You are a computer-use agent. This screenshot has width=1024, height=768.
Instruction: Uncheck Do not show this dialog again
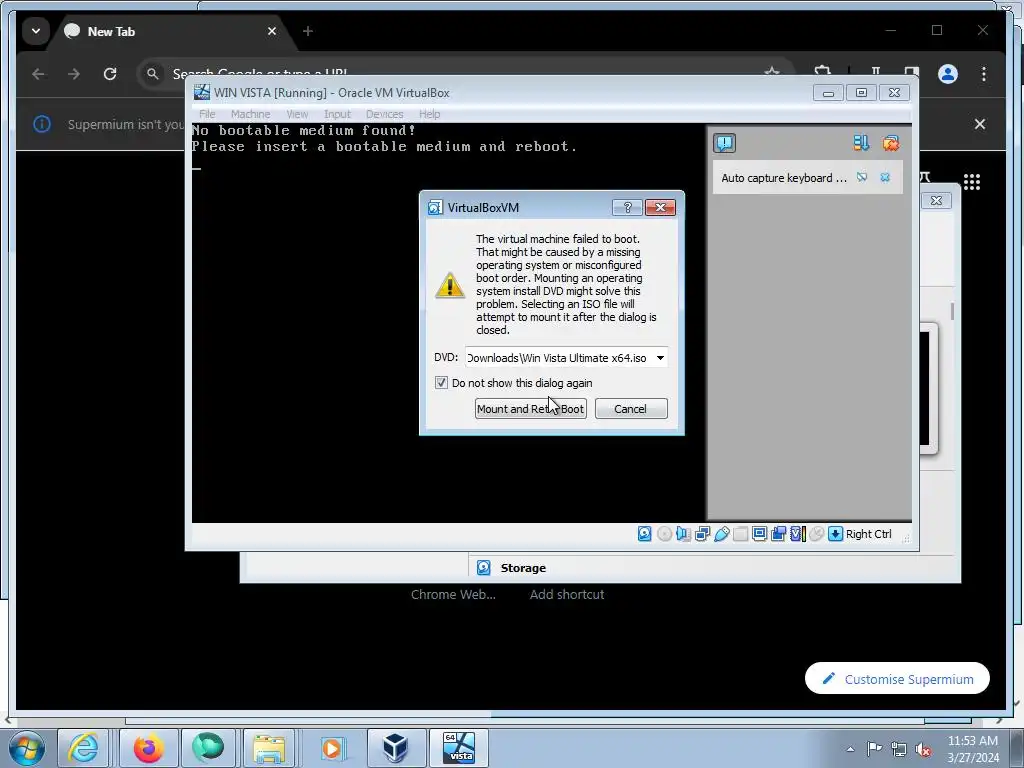(x=441, y=383)
